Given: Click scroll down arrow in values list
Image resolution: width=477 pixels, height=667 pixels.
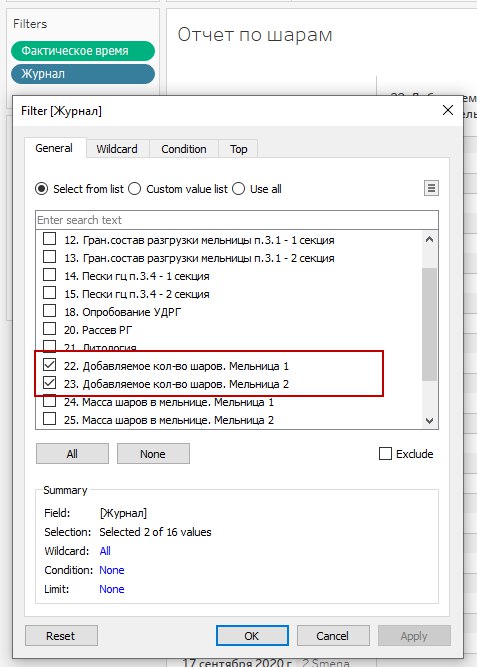Looking at the screenshot, I should point(429,421).
